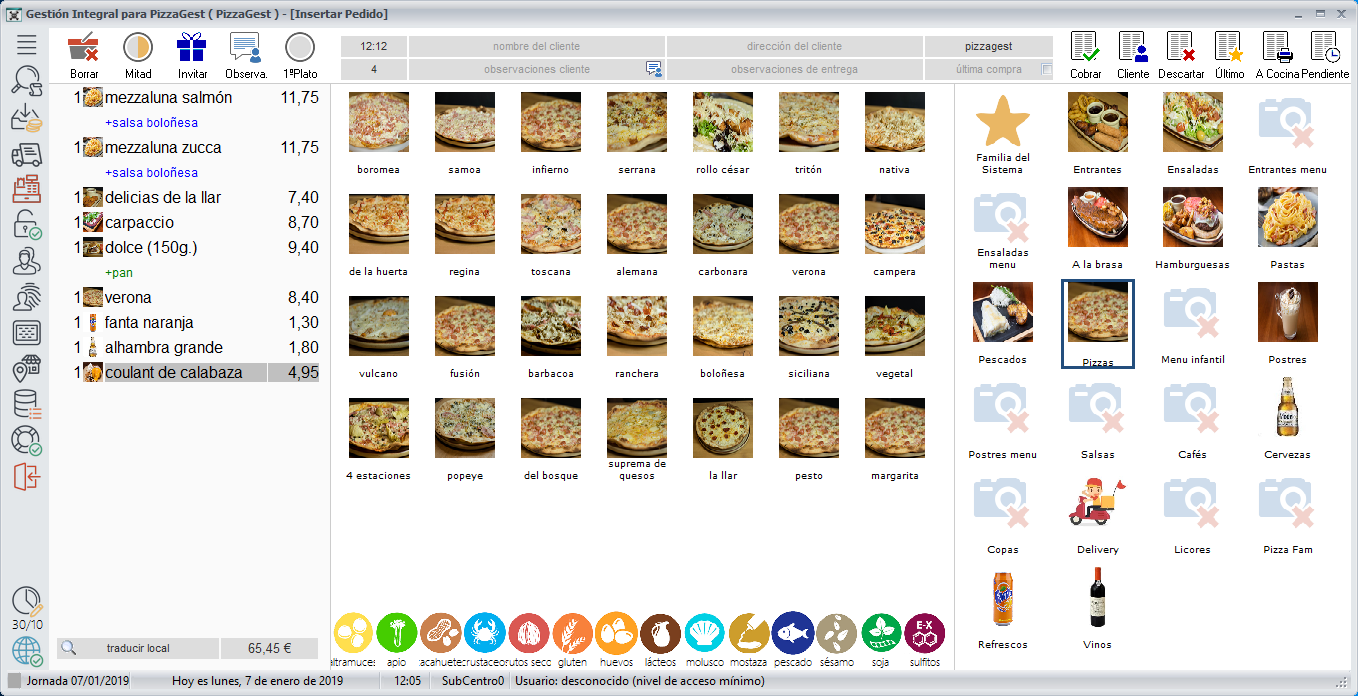Click the Invitar gift icon
Image resolution: width=1358 pixels, height=696 pixels.
coord(192,49)
